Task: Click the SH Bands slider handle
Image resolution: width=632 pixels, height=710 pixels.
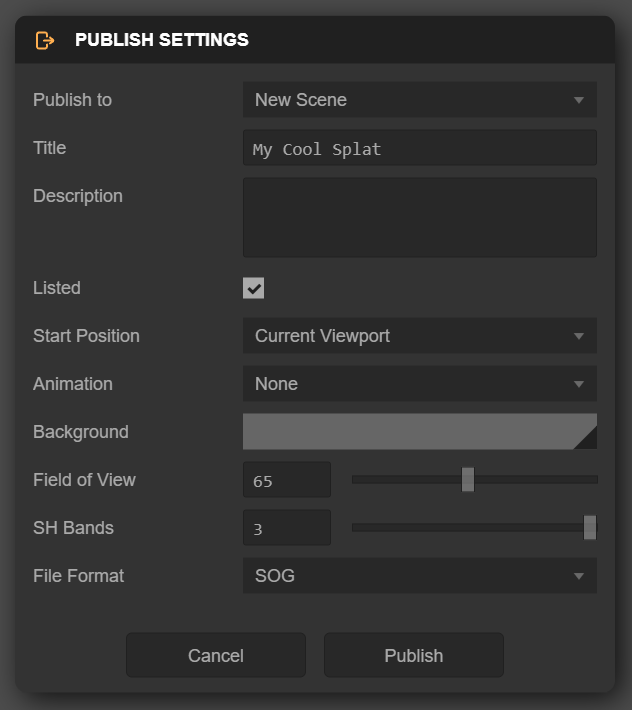Action: (x=590, y=528)
